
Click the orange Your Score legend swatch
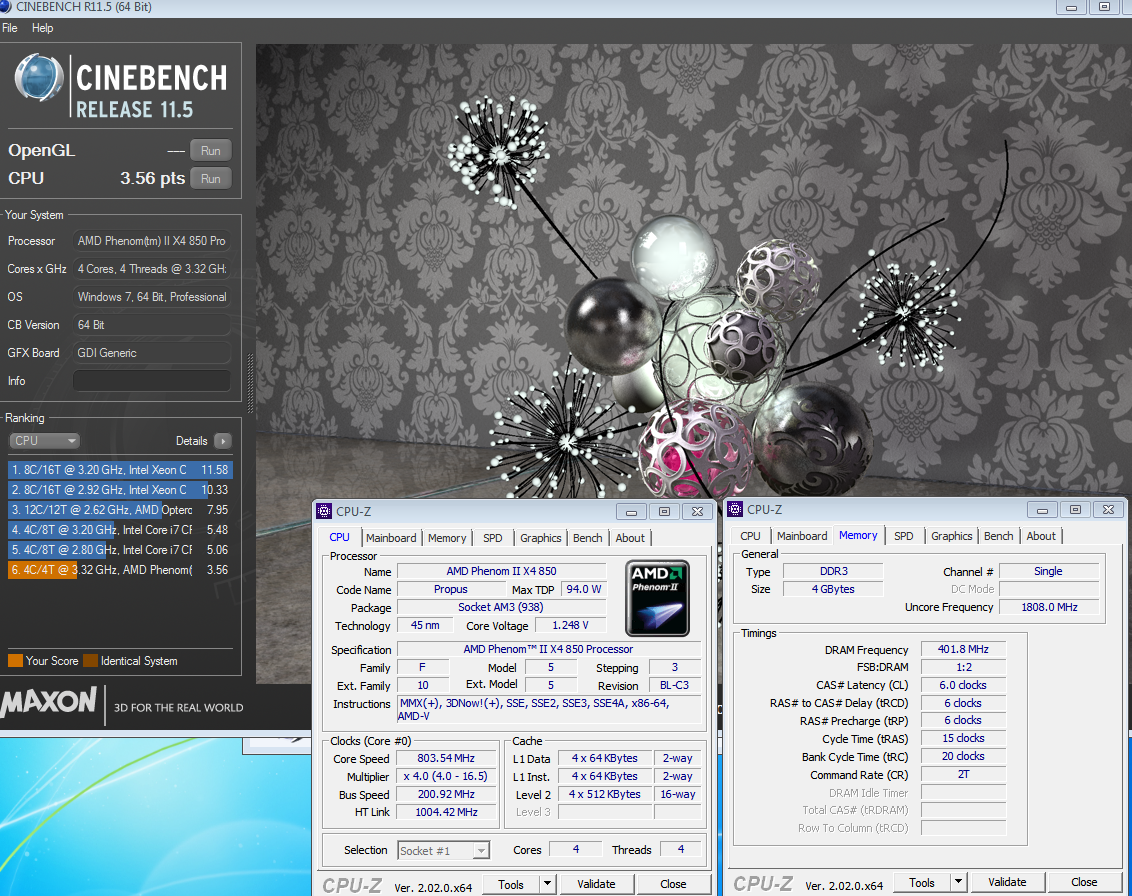15,661
